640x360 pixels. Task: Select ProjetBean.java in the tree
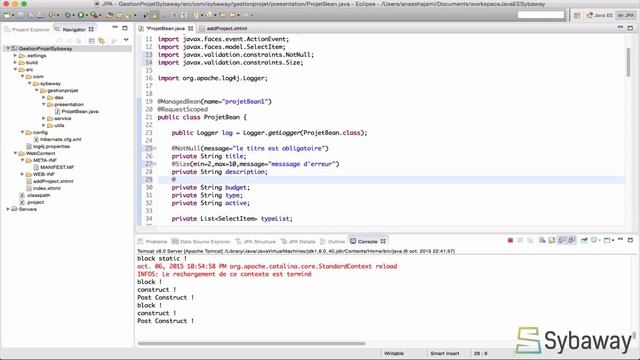click(x=77, y=111)
